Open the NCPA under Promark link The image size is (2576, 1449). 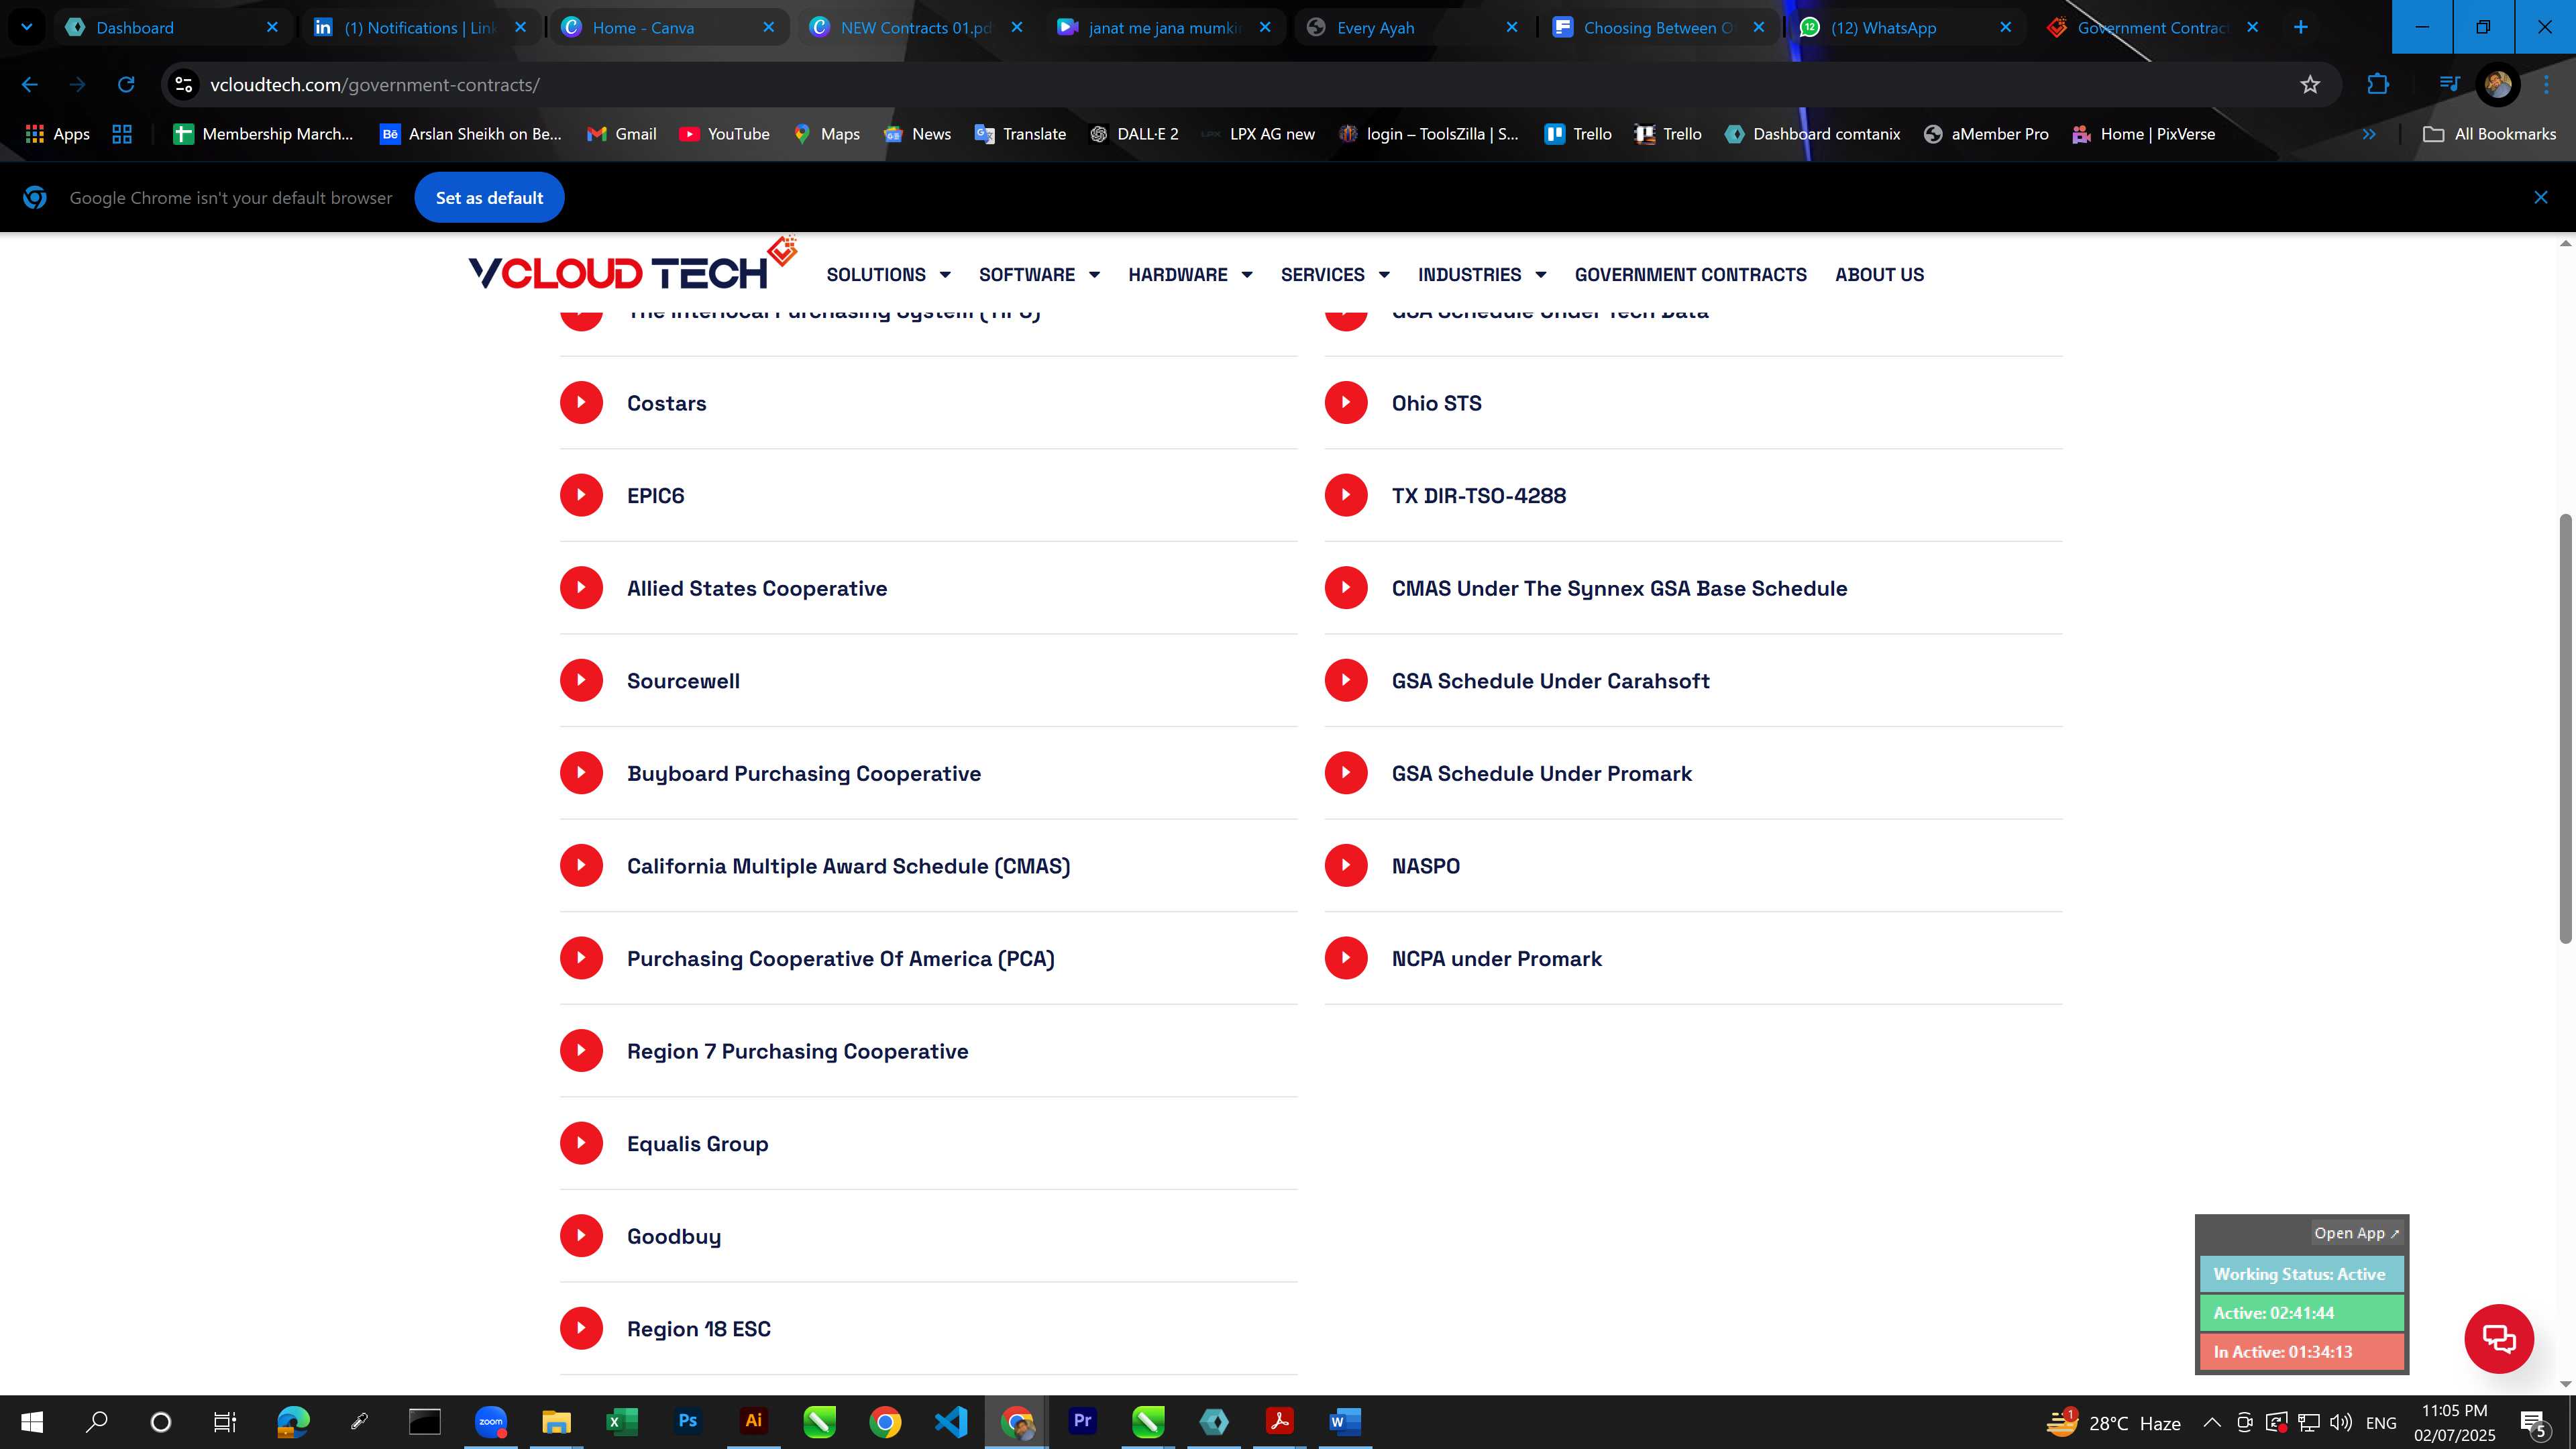1496,959
